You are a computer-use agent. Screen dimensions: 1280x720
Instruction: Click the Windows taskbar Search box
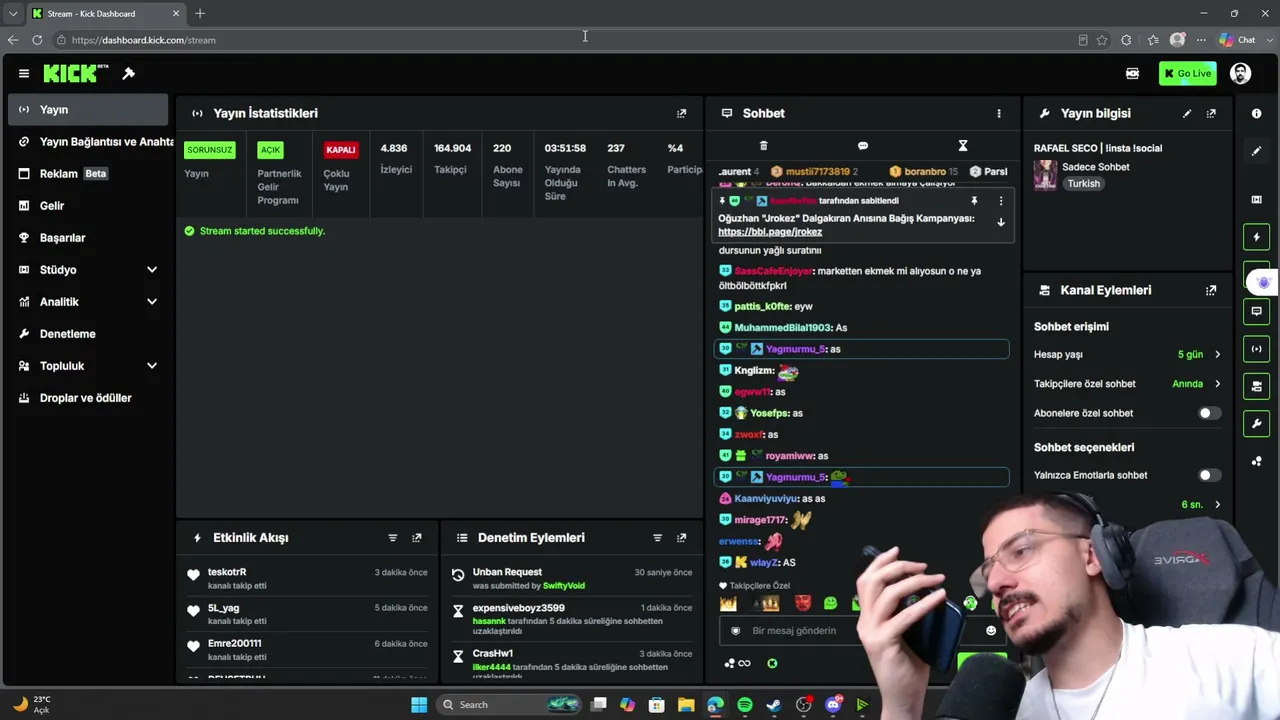[x=511, y=705]
